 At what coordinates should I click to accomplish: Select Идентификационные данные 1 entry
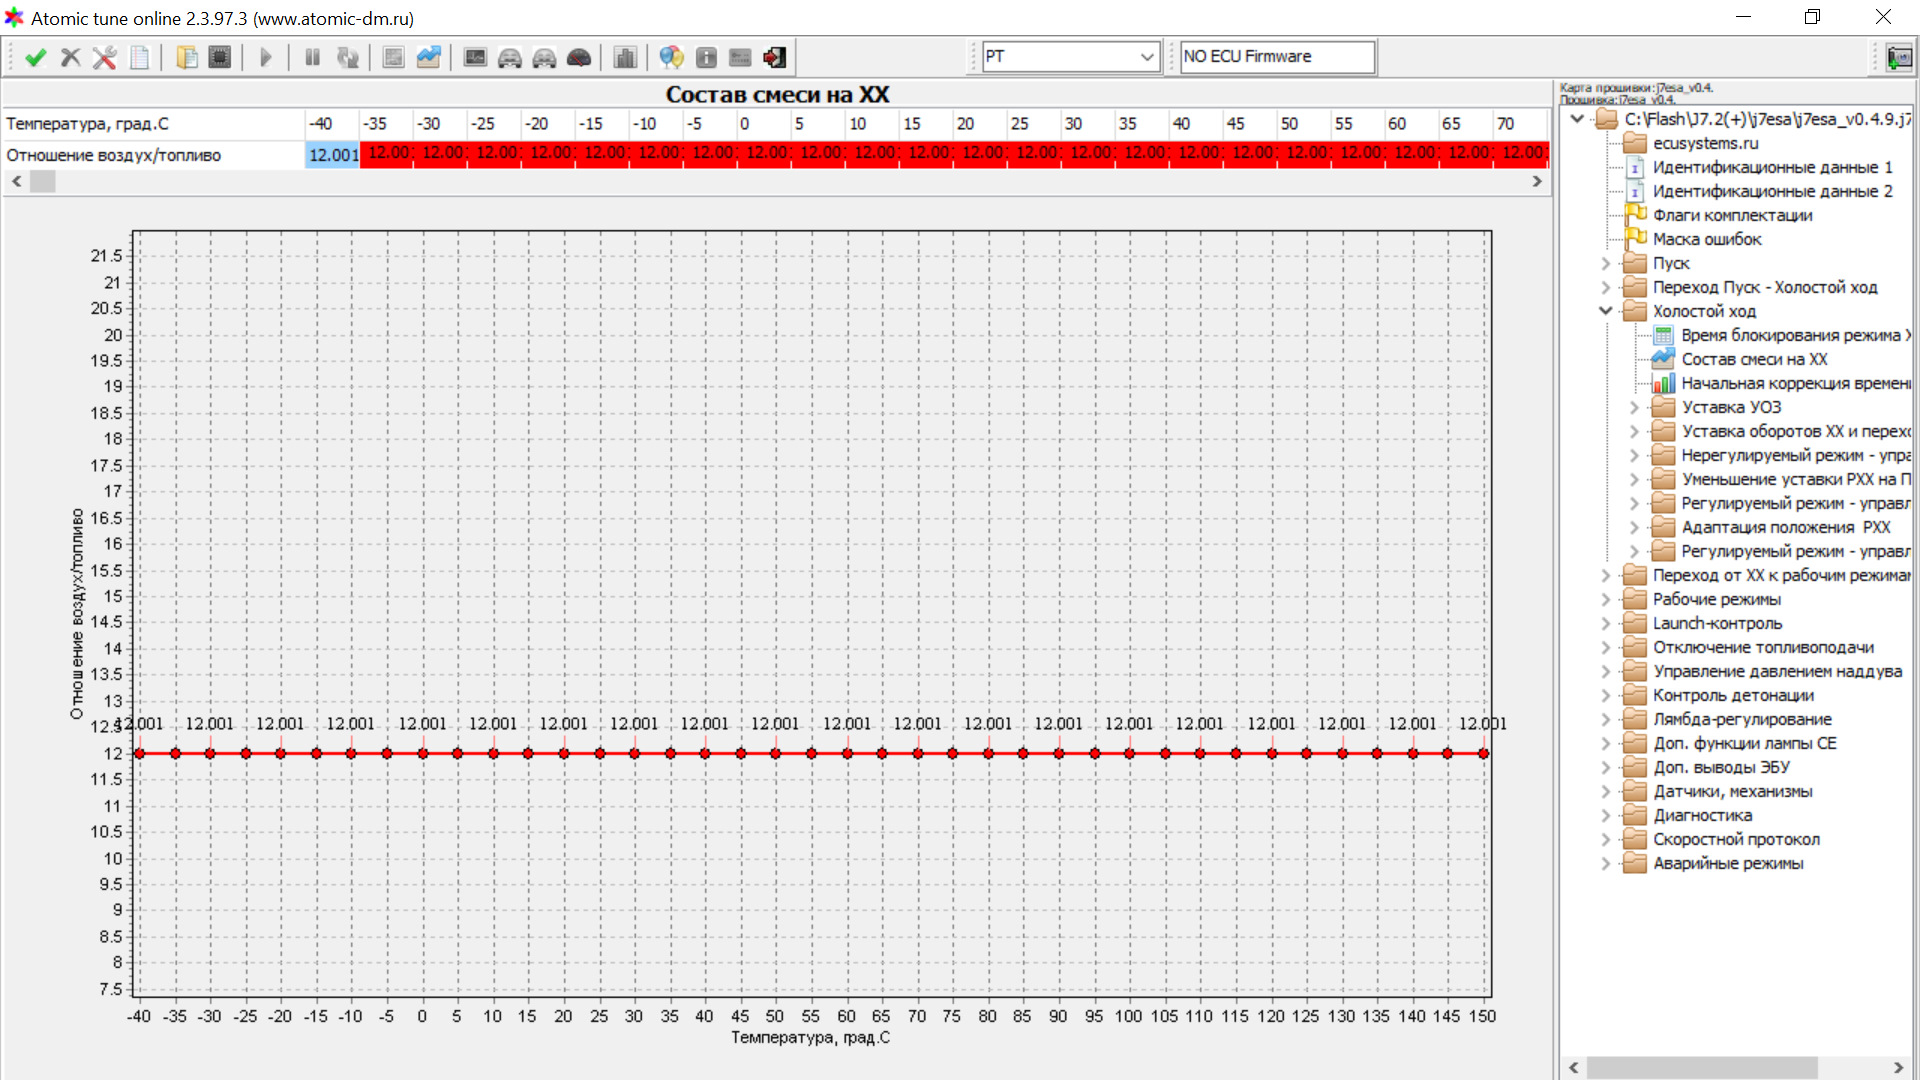click(1771, 168)
